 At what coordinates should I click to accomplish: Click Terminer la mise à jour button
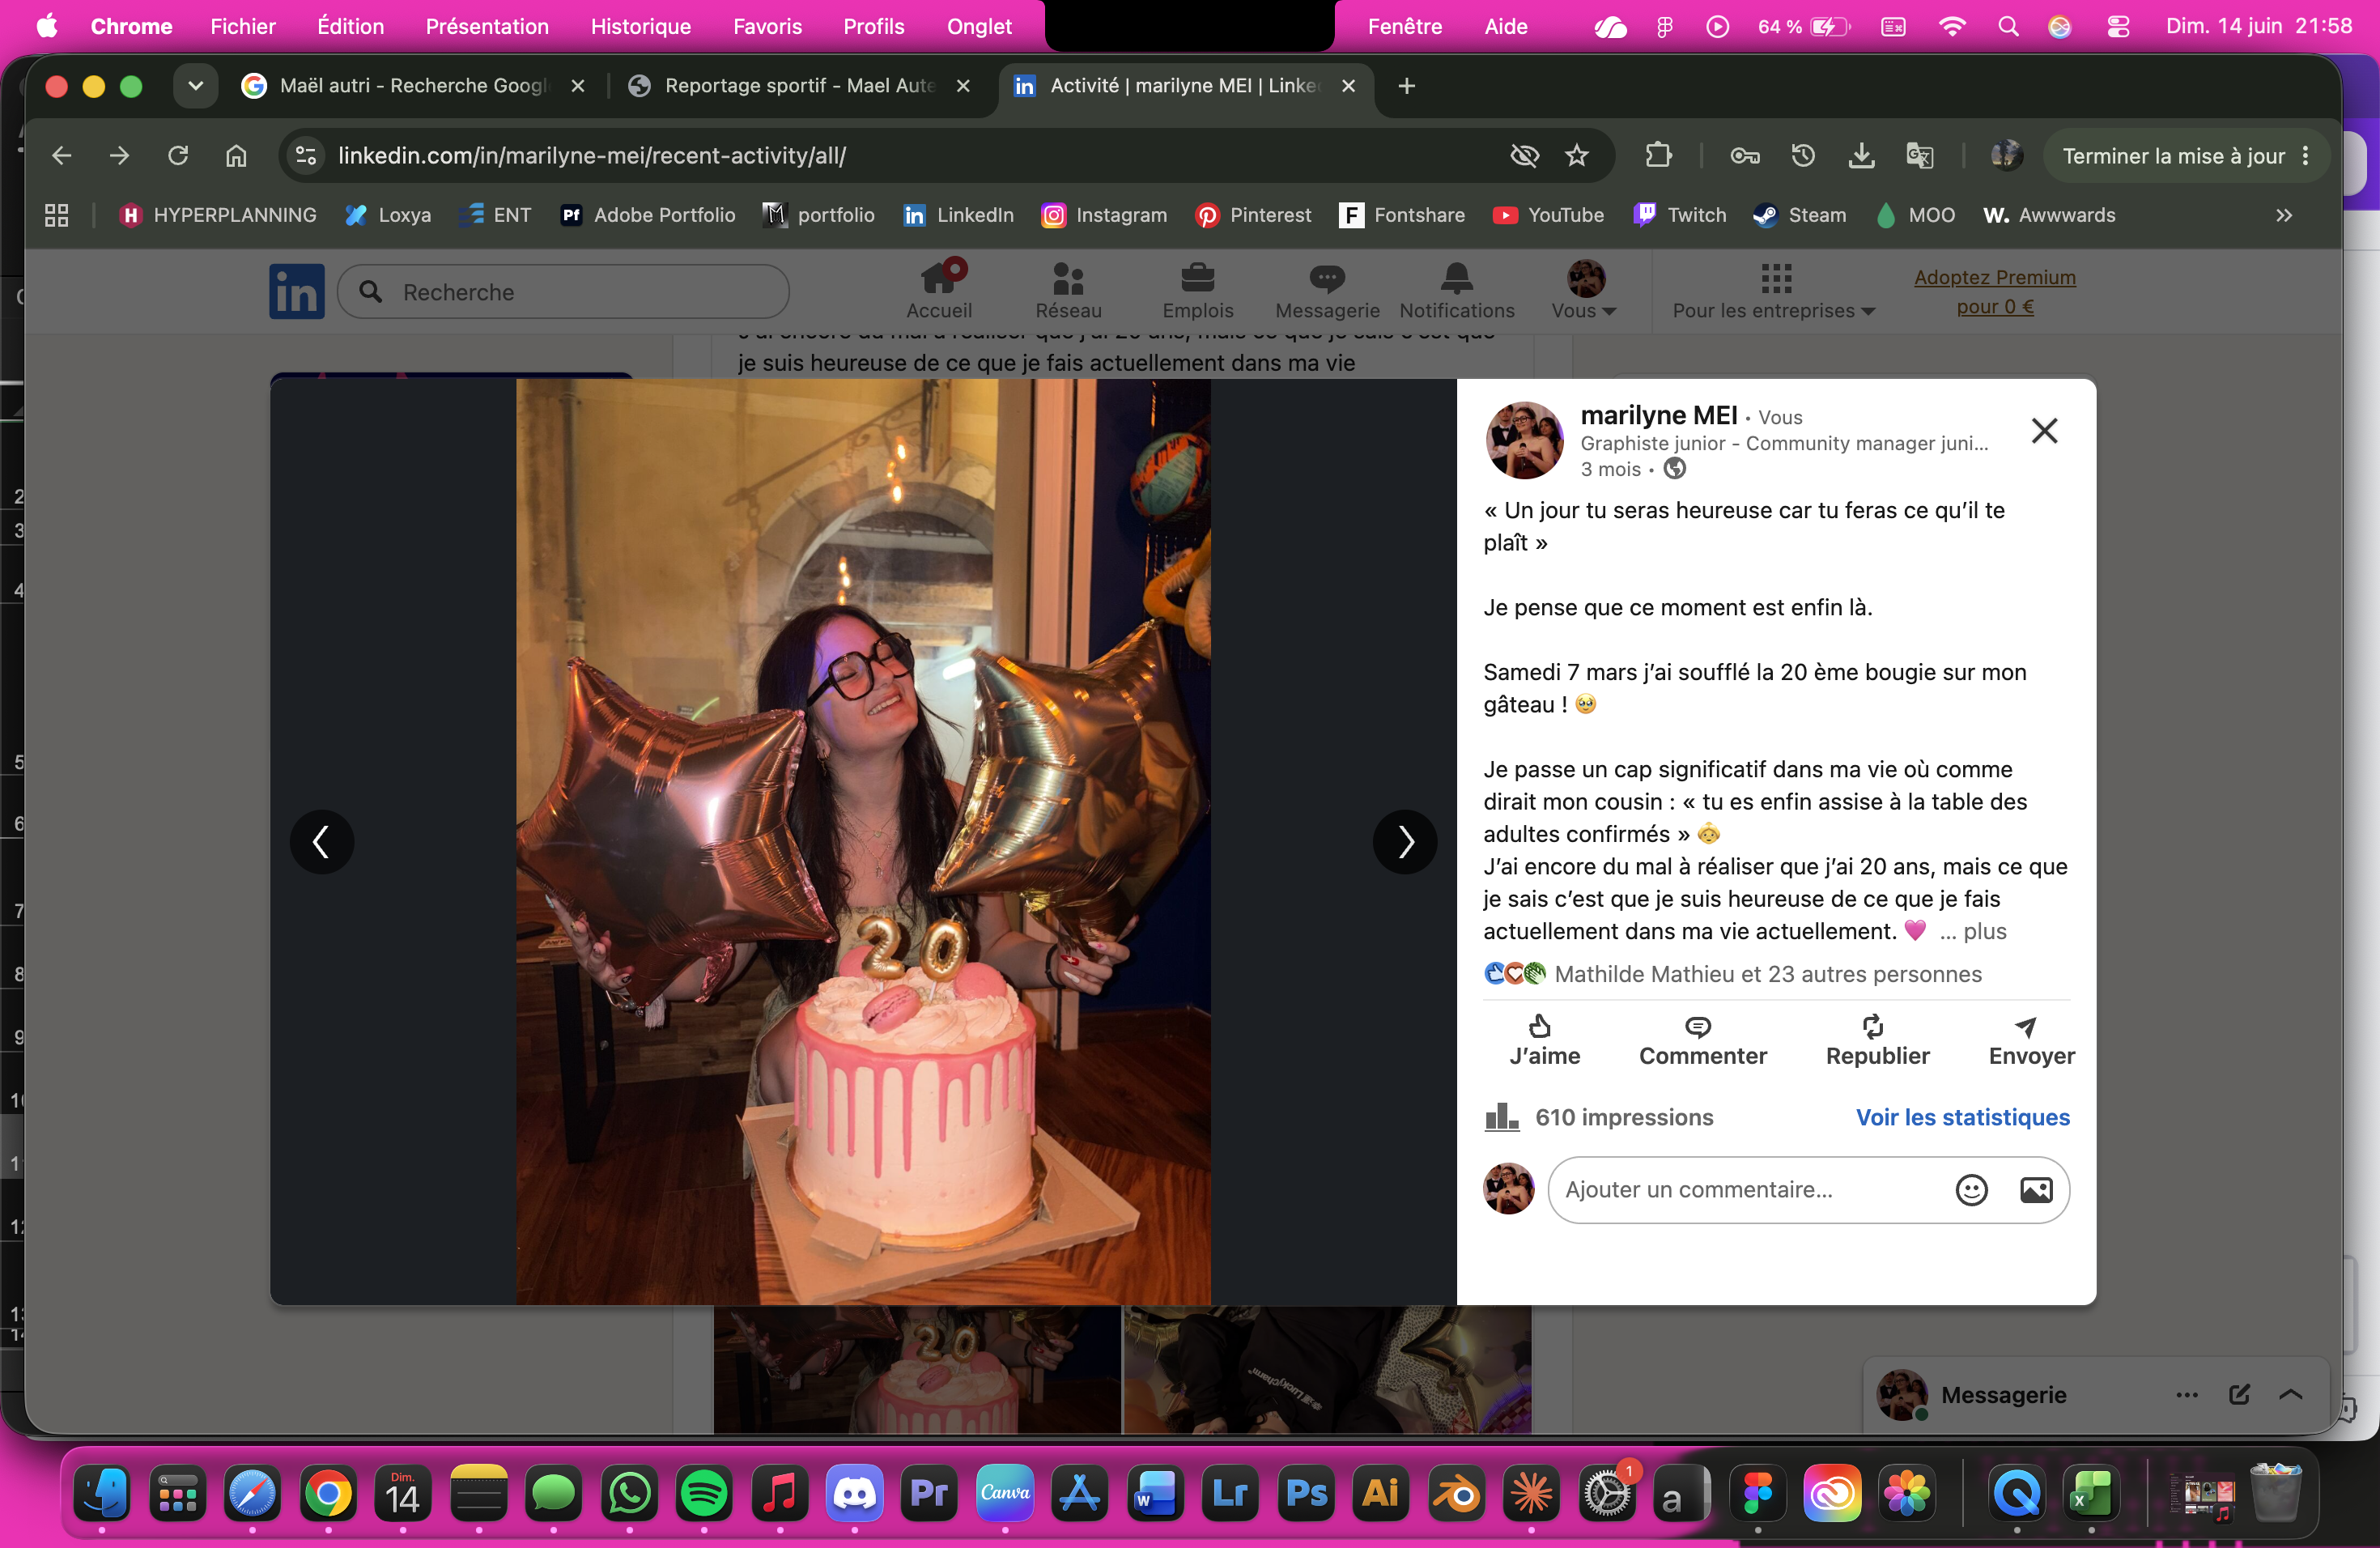(2185, 156)
